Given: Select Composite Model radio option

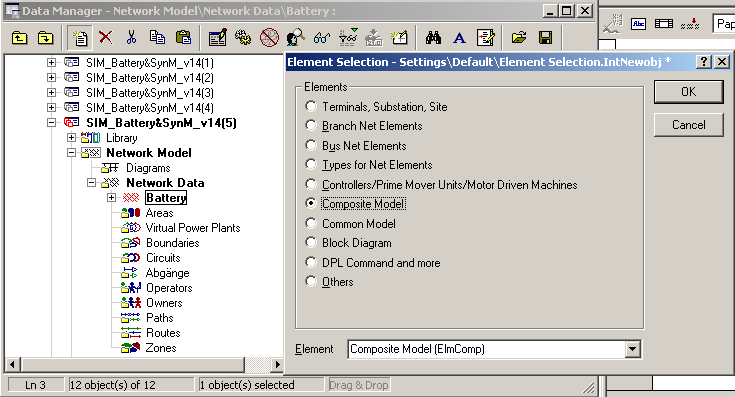Looking at the screenshot, I should click(311, 203).
